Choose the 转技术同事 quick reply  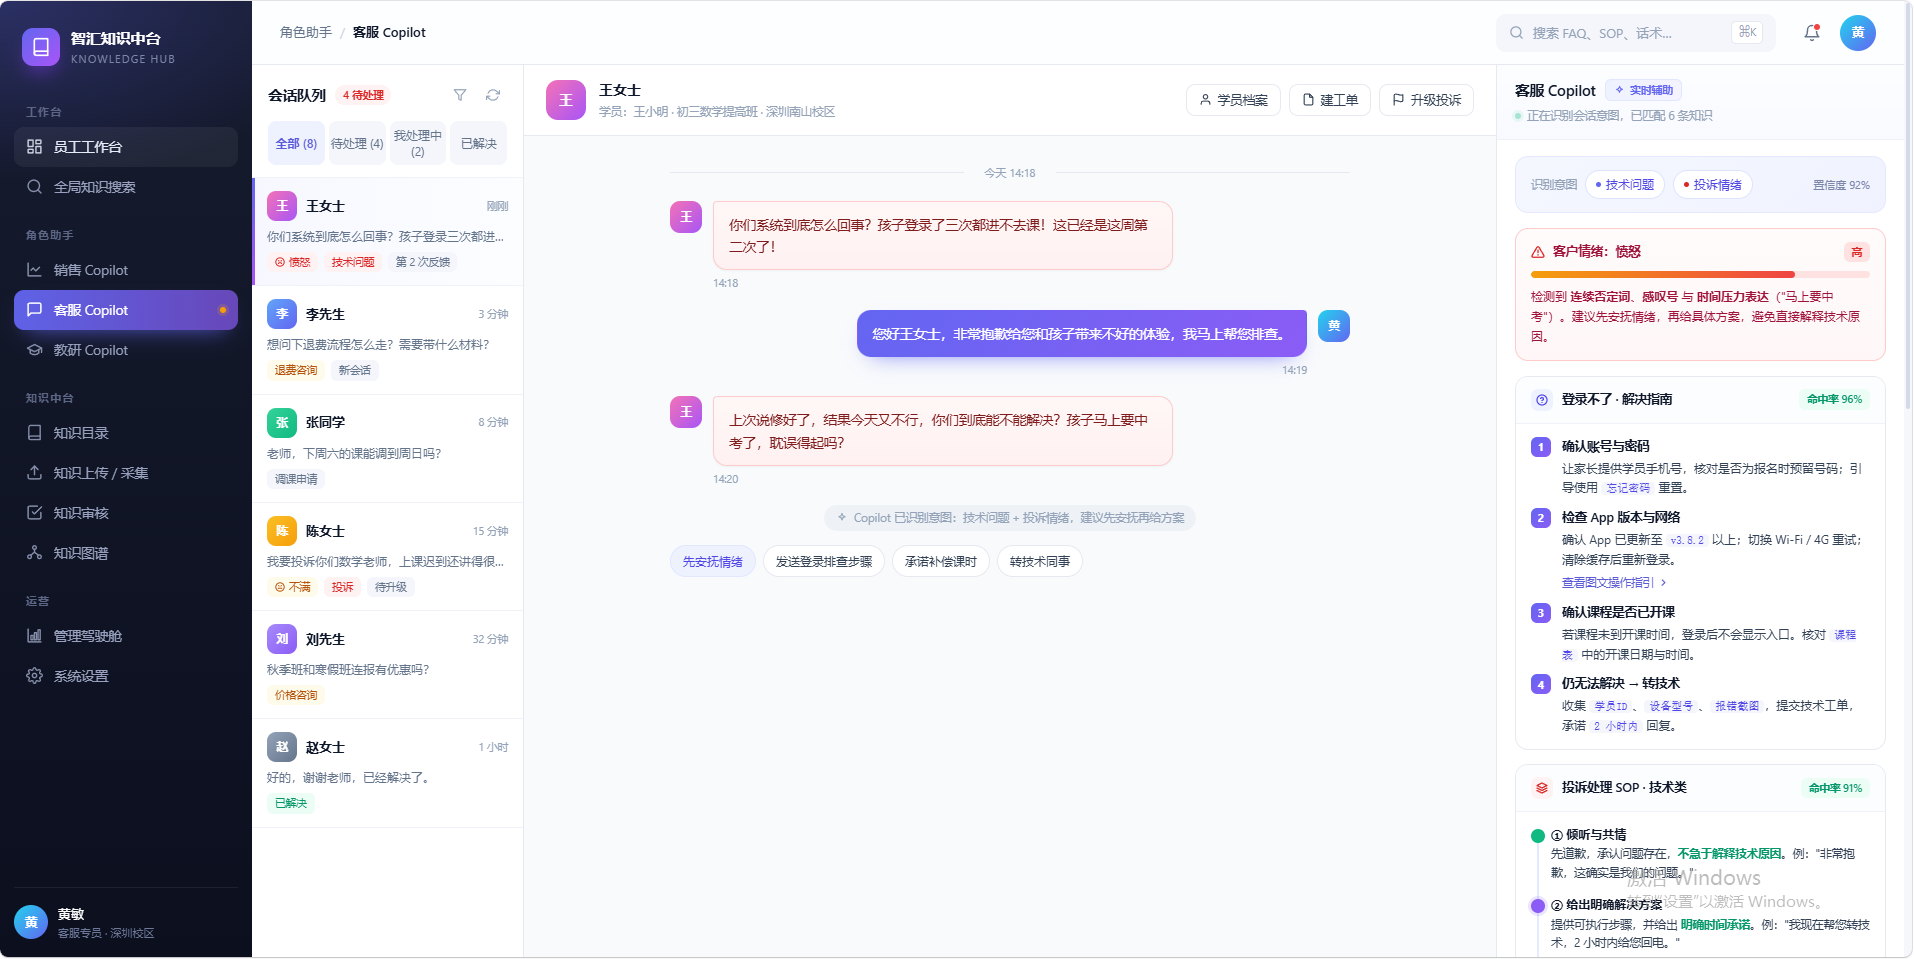point(1040,562)
